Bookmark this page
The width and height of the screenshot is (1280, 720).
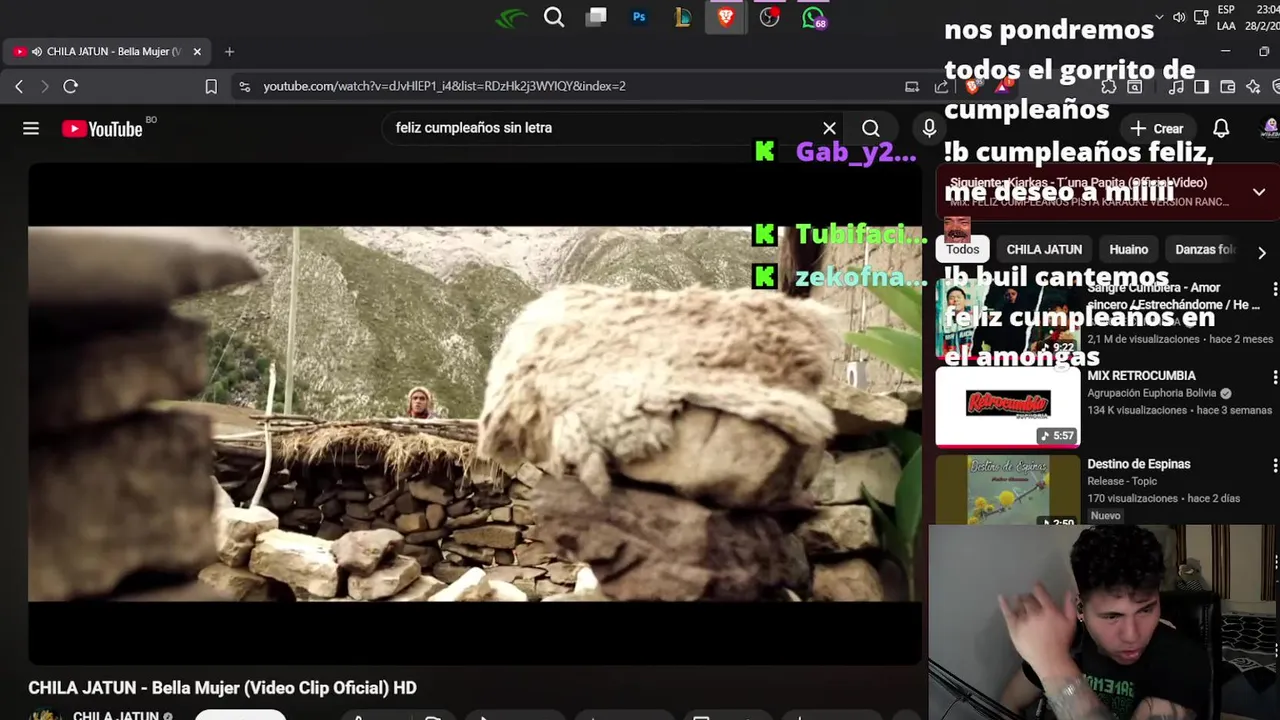tap(211, 86)
